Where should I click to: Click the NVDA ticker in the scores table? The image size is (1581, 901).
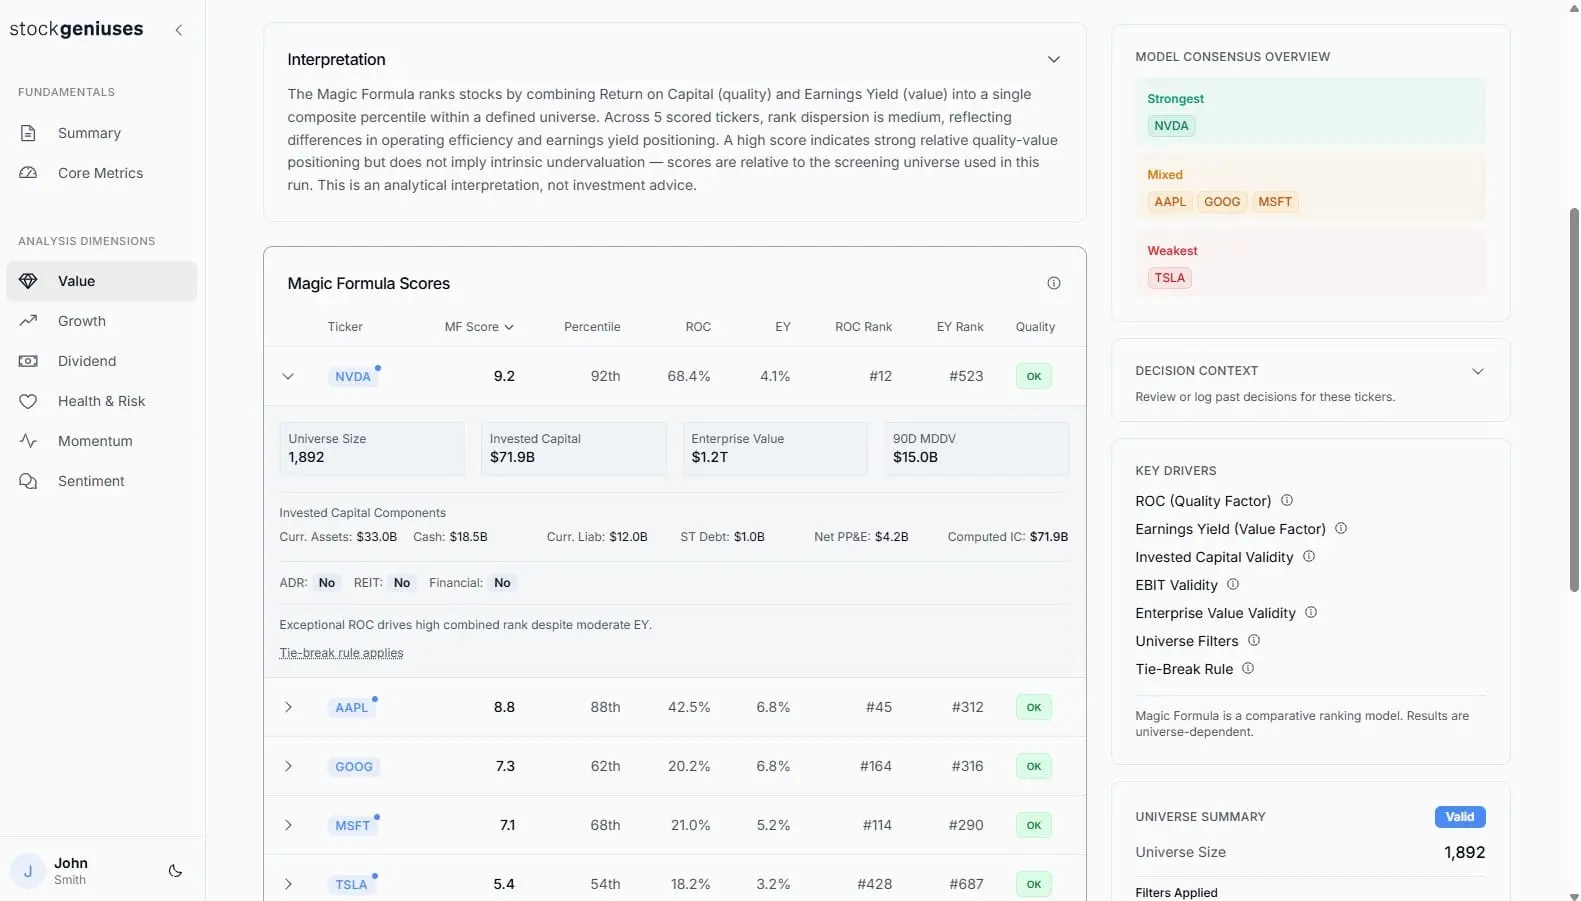[353, 377]
